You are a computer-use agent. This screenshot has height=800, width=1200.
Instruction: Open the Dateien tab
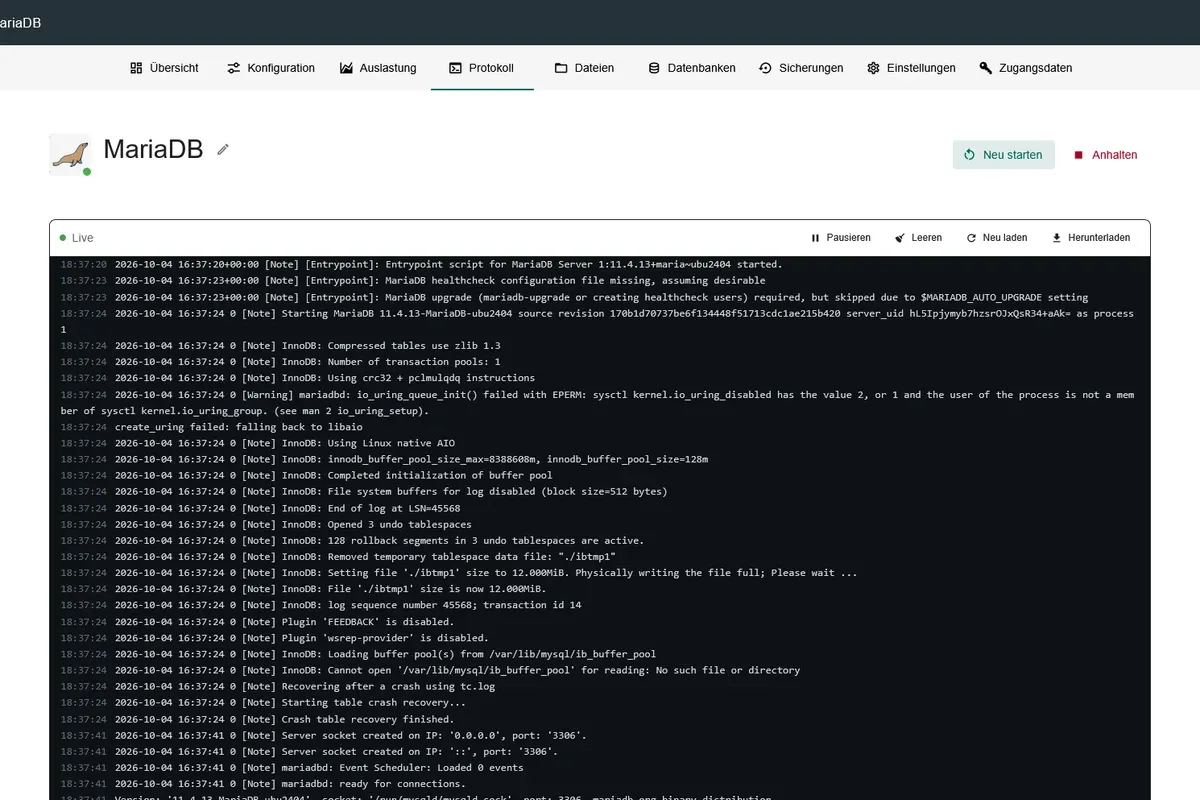584,68
